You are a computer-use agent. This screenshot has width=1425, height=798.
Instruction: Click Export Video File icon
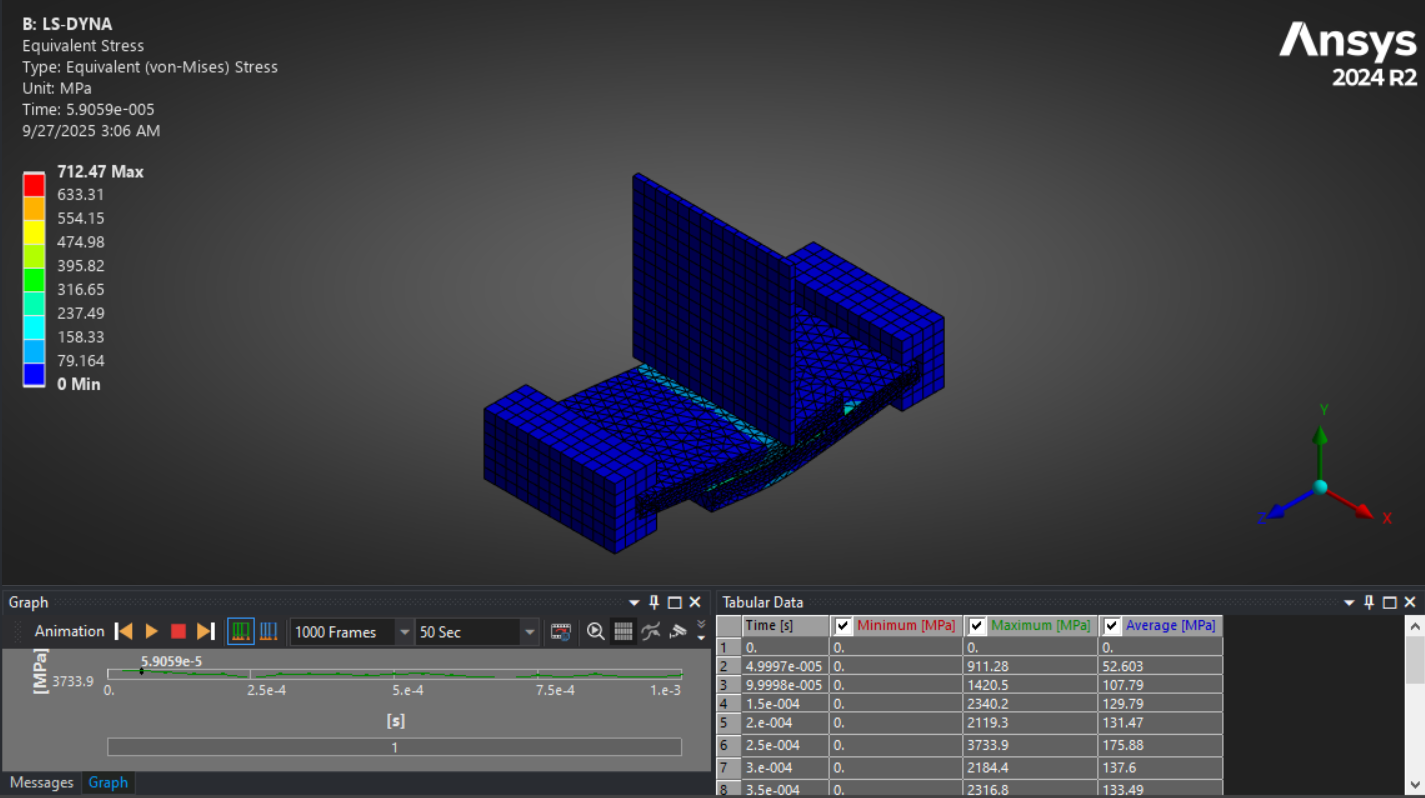tap(561, 631)
